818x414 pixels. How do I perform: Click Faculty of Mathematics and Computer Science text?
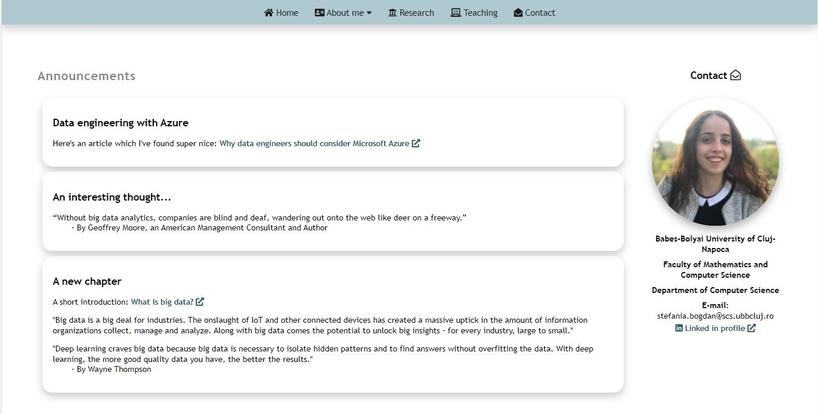(715, 270)
